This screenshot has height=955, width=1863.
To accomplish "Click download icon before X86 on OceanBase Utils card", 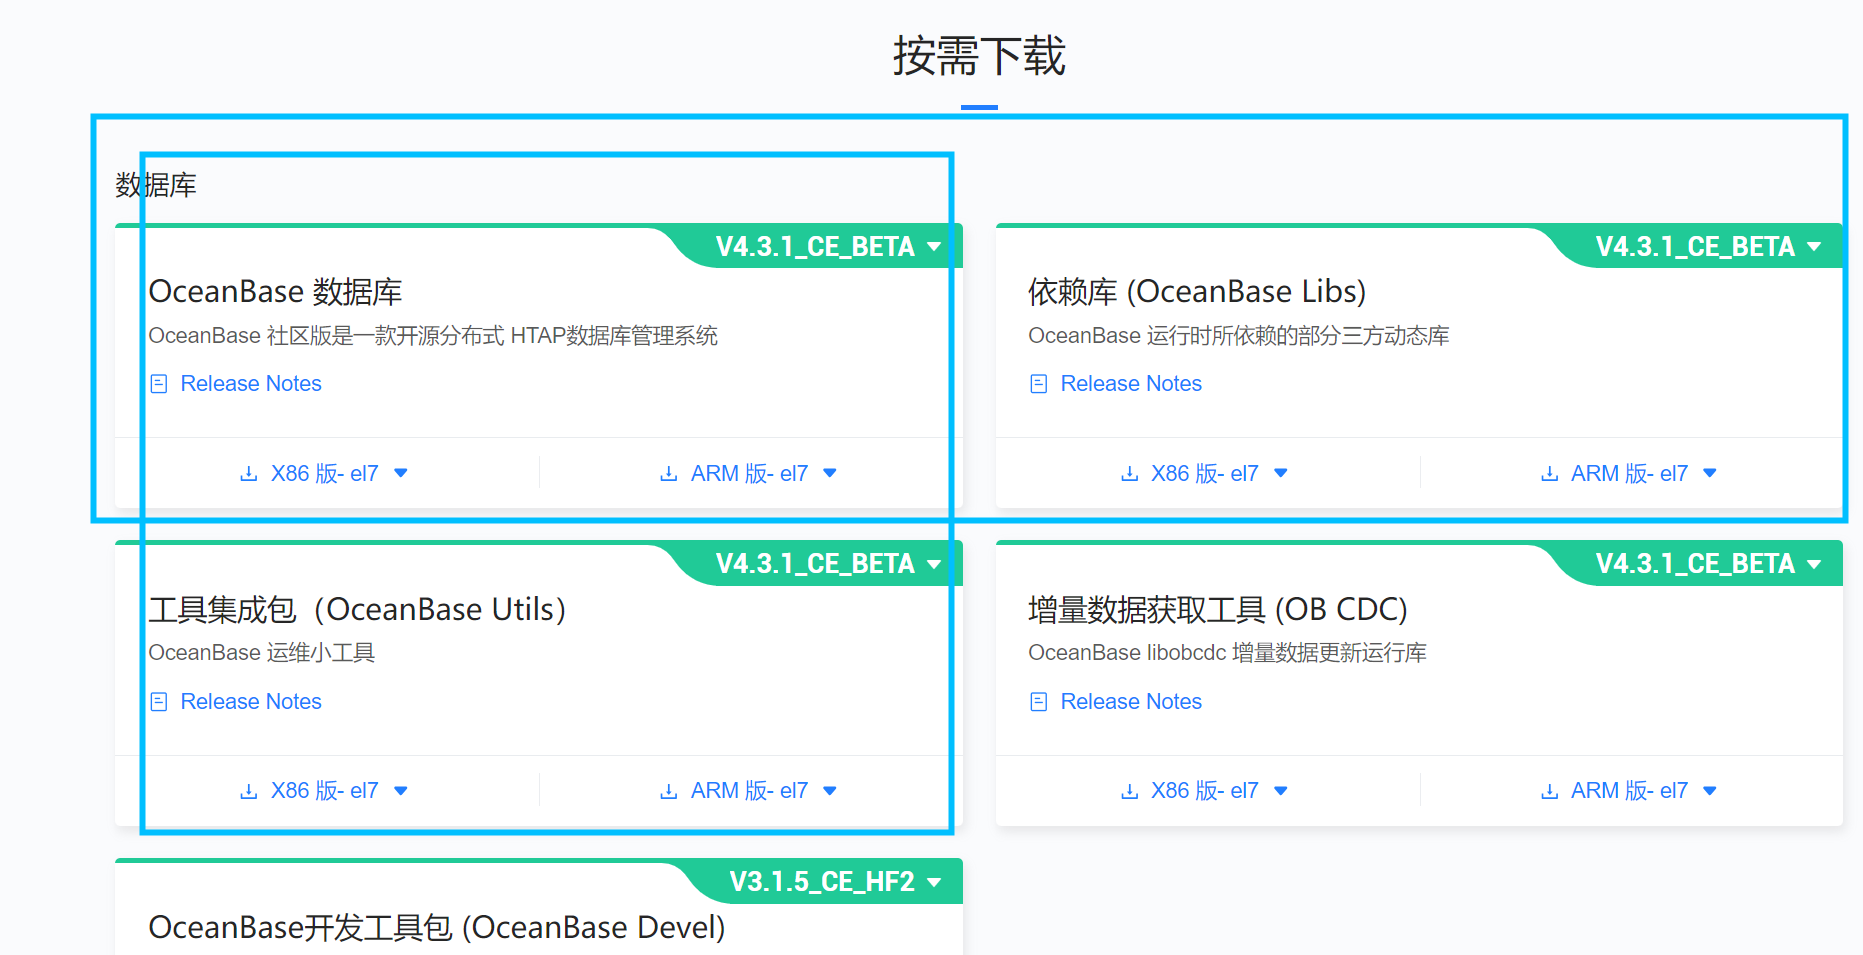I will (x=249, y=792).
